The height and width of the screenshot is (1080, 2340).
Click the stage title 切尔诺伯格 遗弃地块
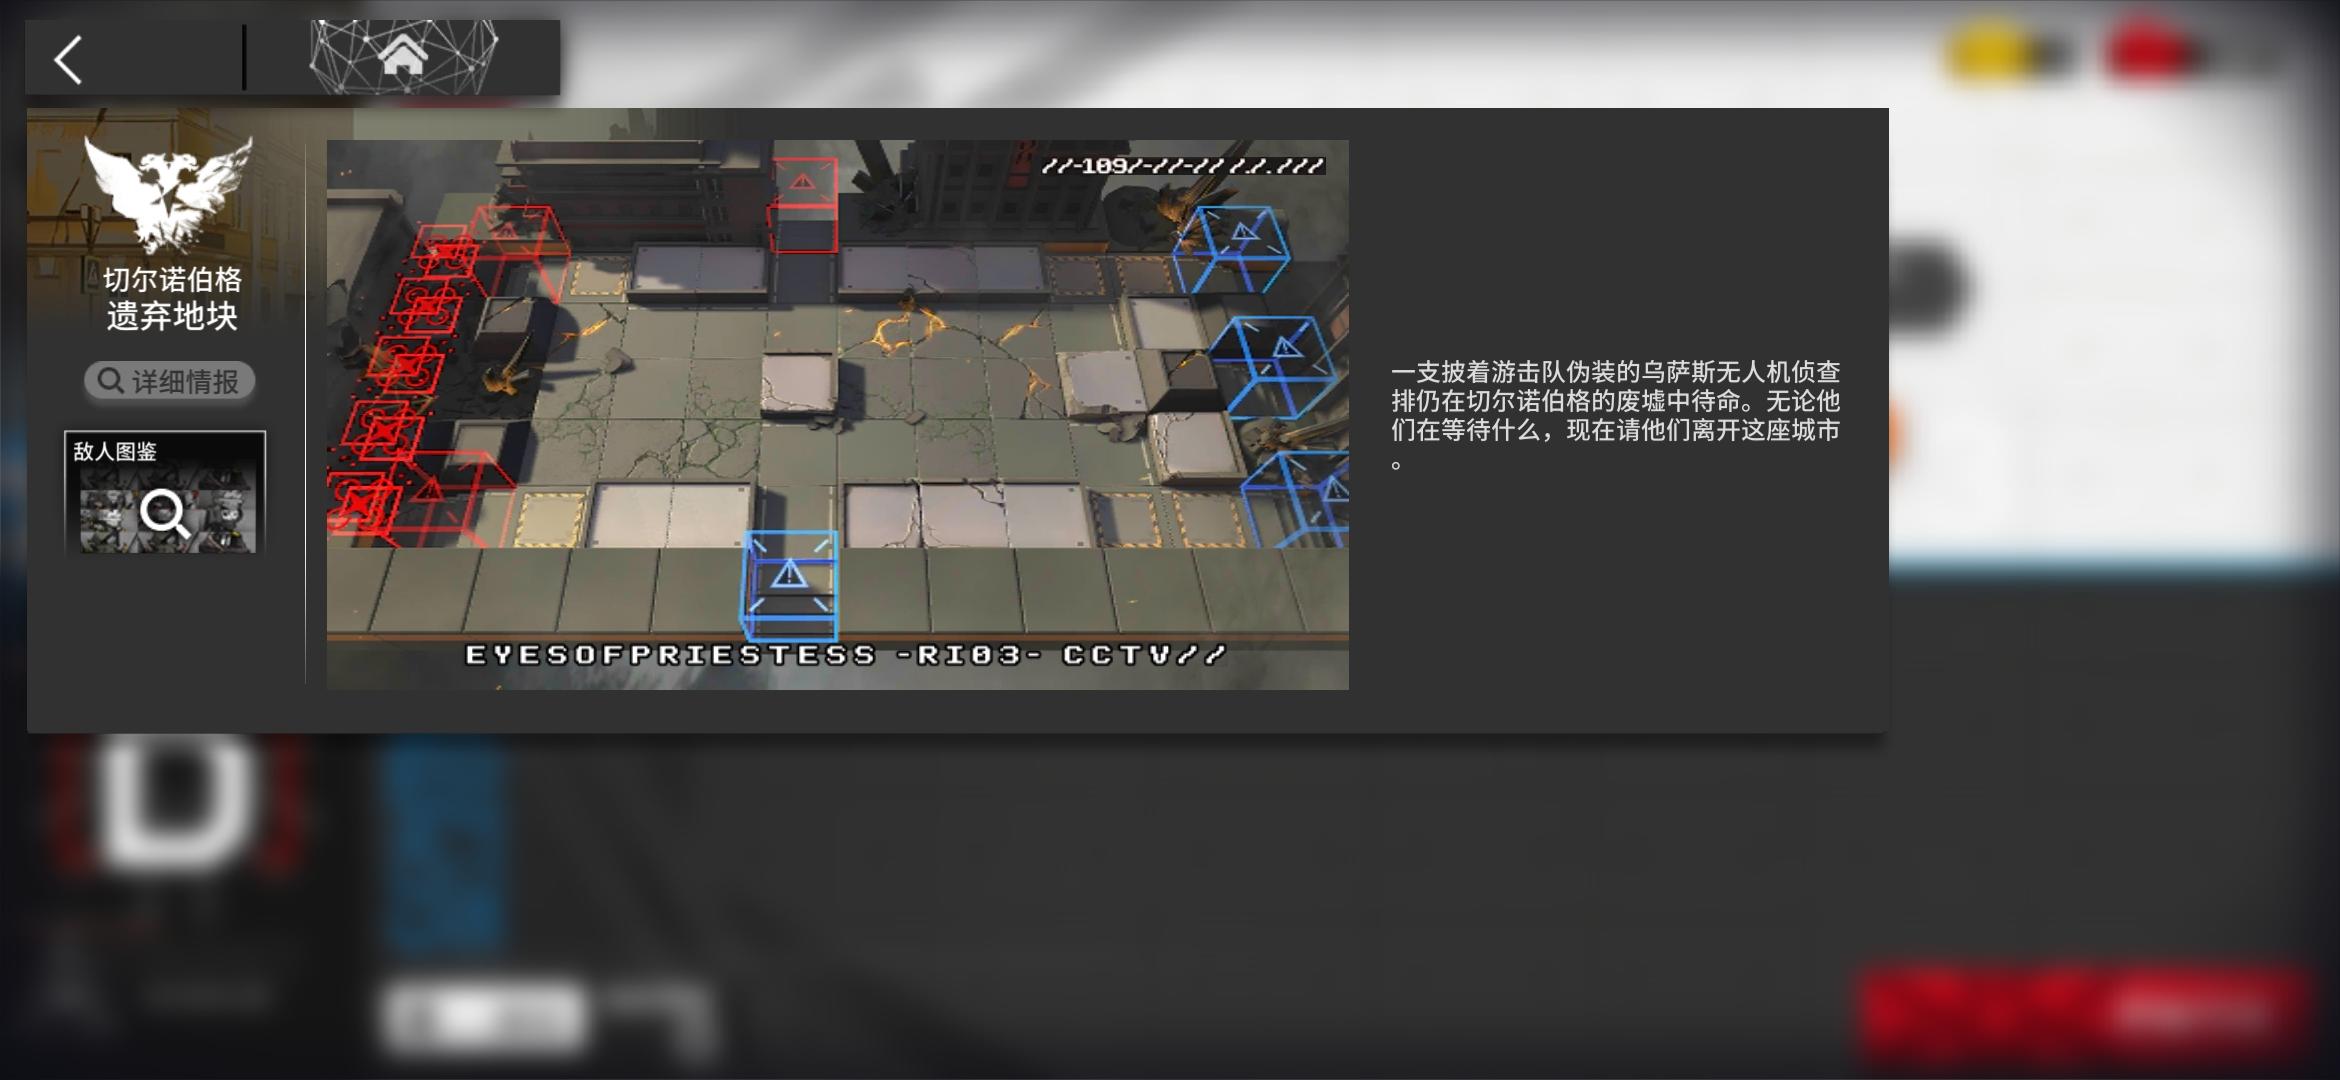(x=172, y=298)
